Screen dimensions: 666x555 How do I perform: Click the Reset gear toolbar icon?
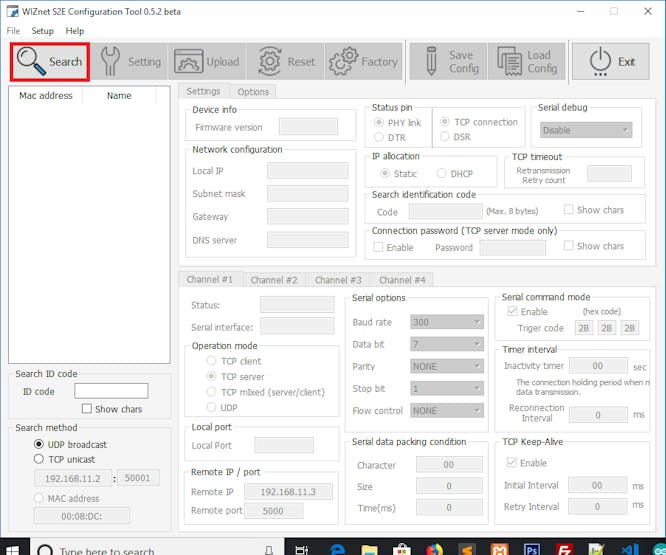pyautogui.click(x=285, y=62)
